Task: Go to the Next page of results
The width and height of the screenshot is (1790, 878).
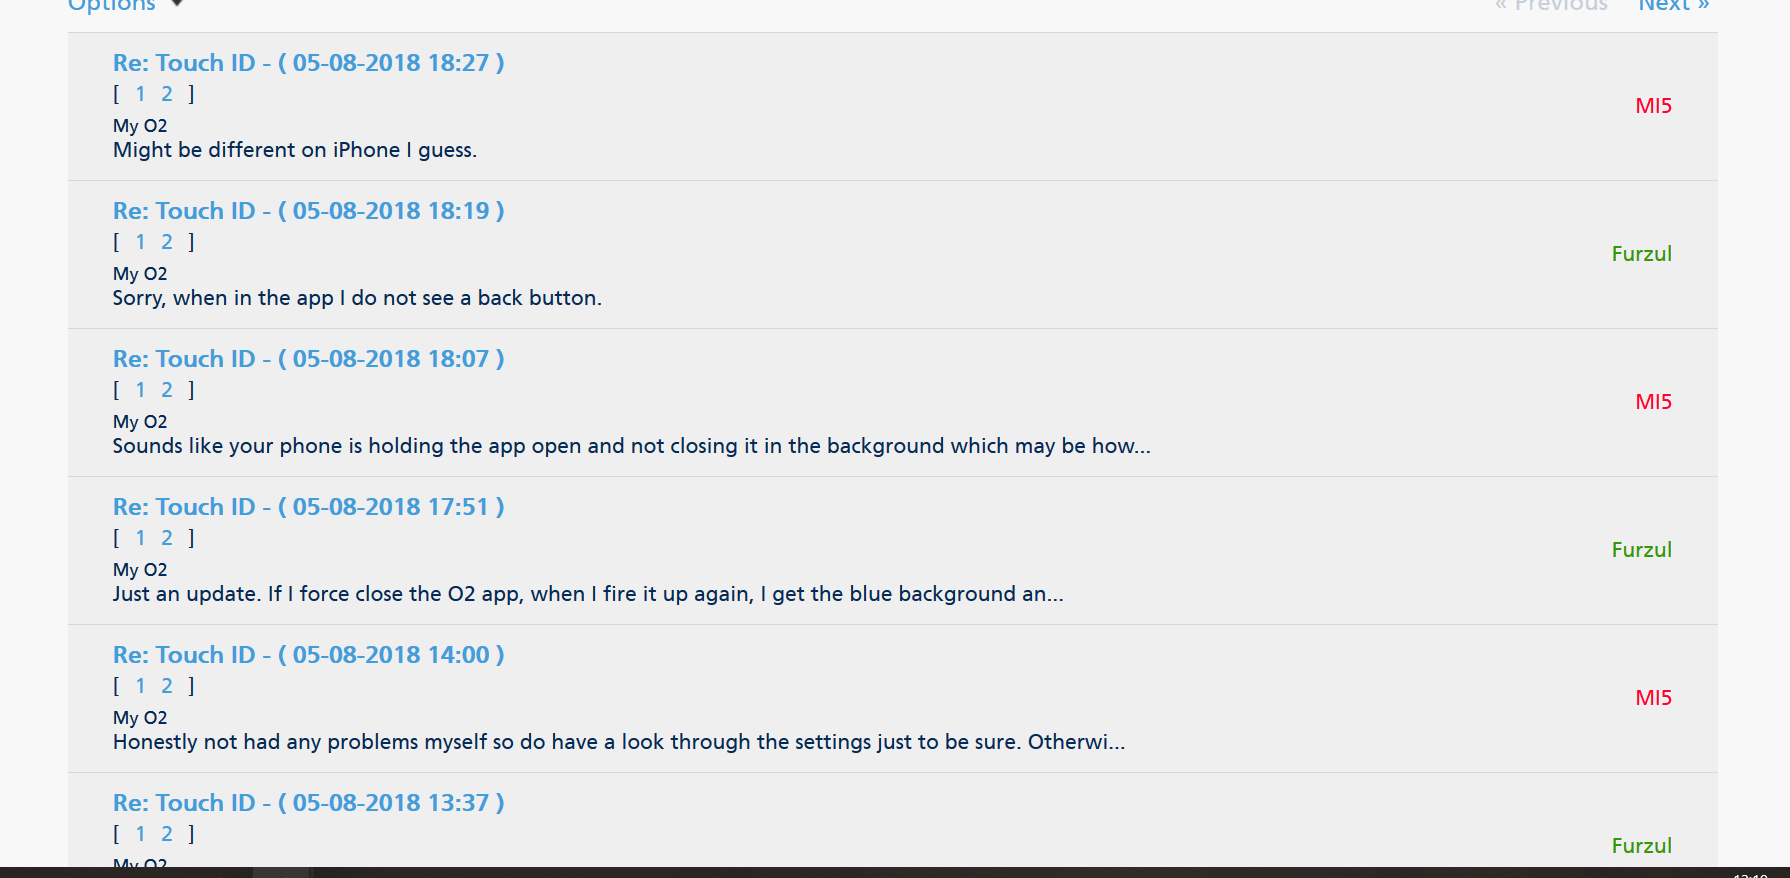Action: tap(1673, 5)
